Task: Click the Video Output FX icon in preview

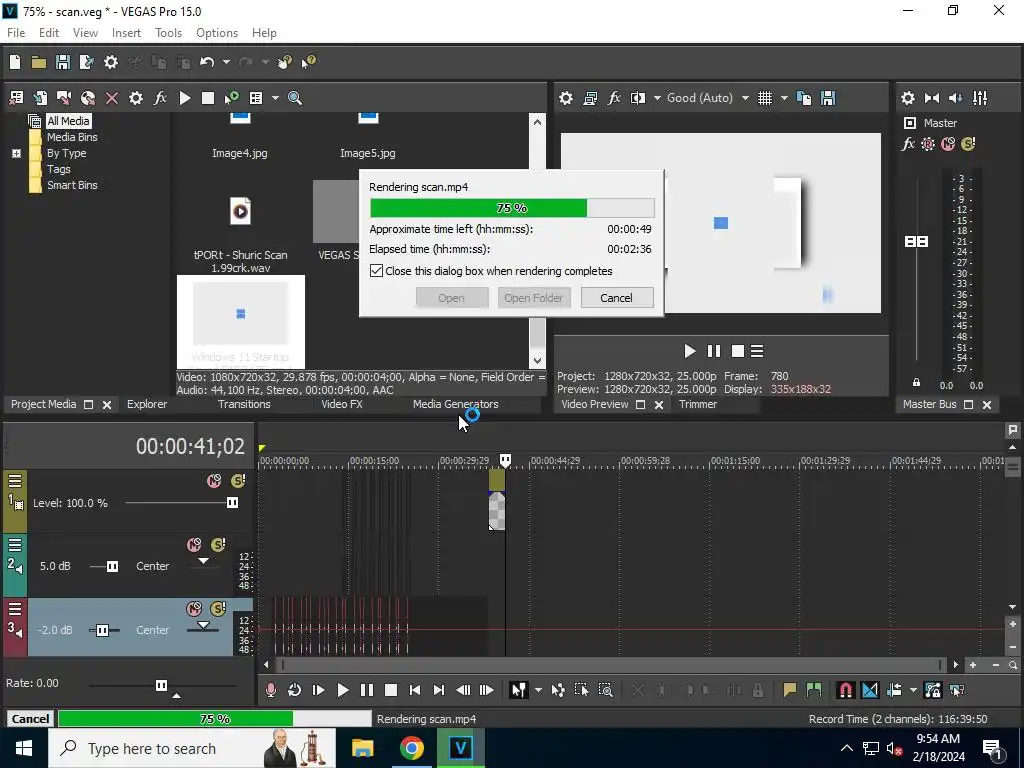Action: 614,98
